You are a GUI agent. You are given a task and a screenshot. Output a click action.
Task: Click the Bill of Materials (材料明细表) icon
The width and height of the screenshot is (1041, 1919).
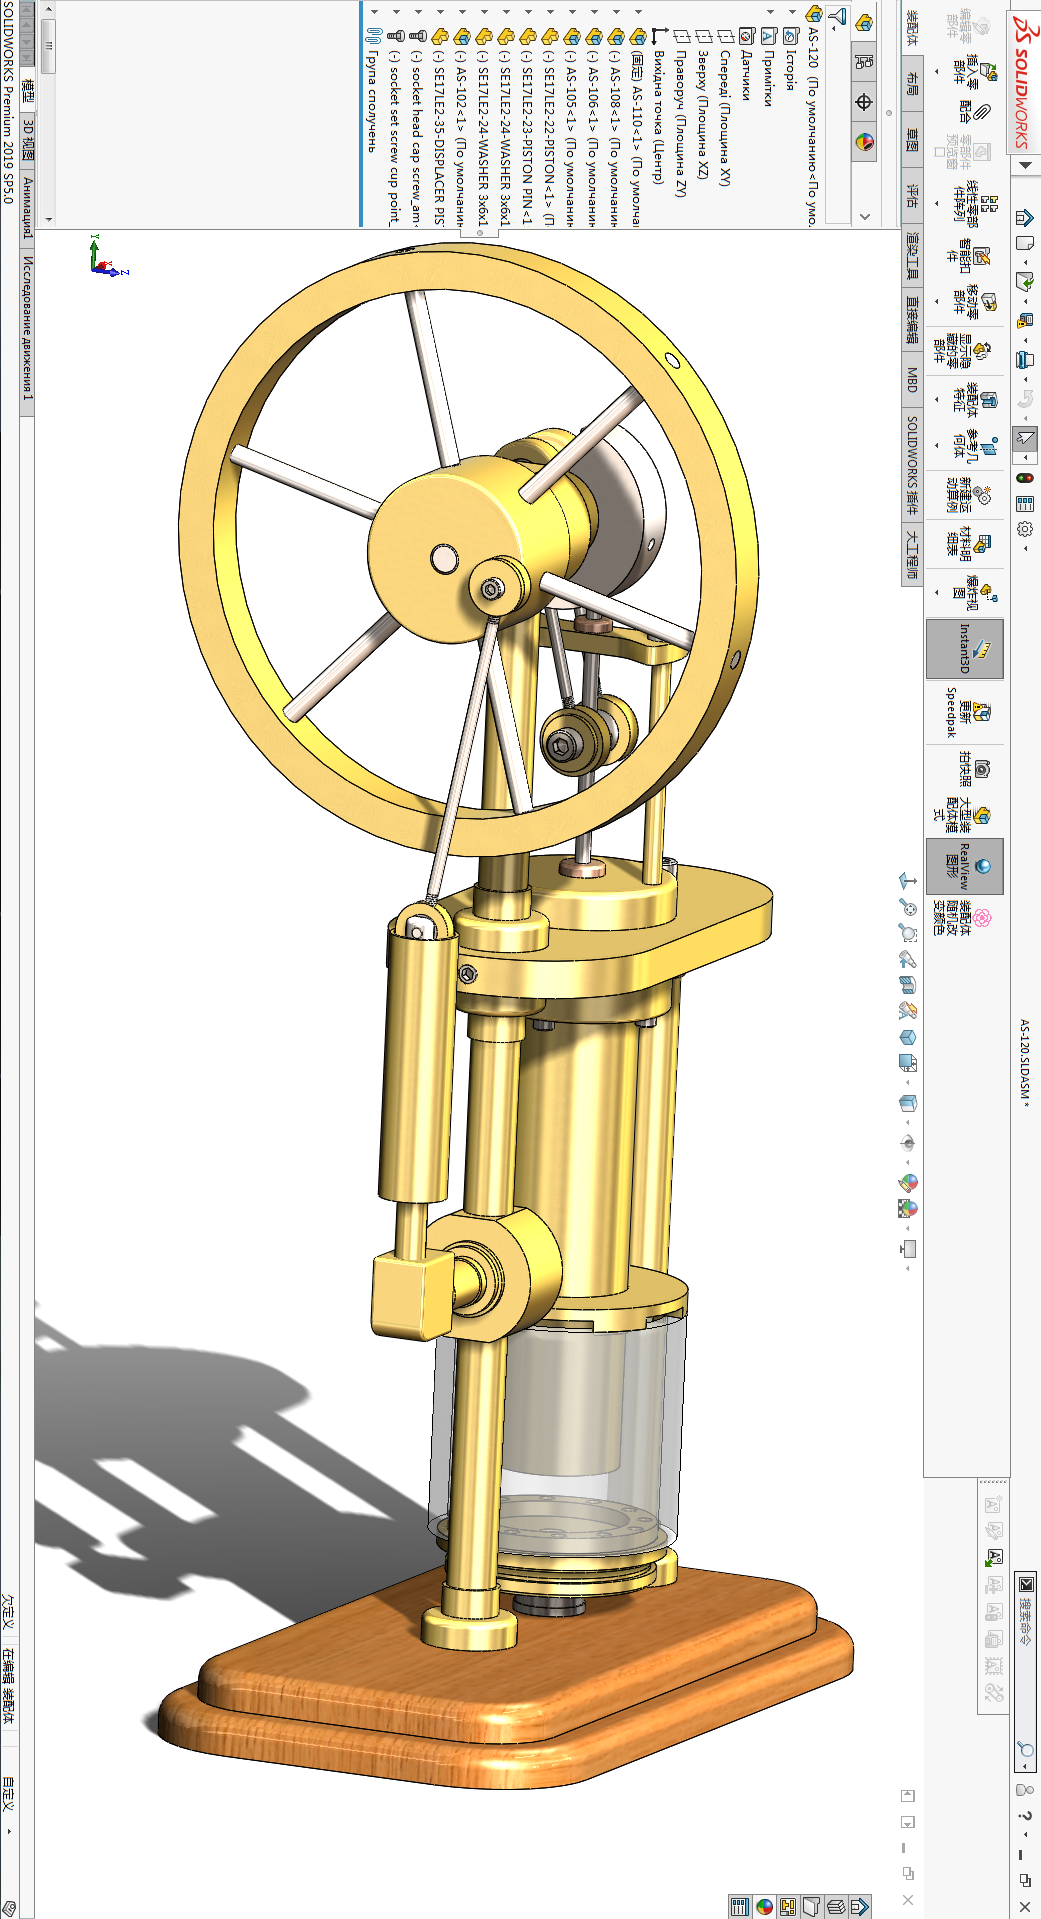982,543
